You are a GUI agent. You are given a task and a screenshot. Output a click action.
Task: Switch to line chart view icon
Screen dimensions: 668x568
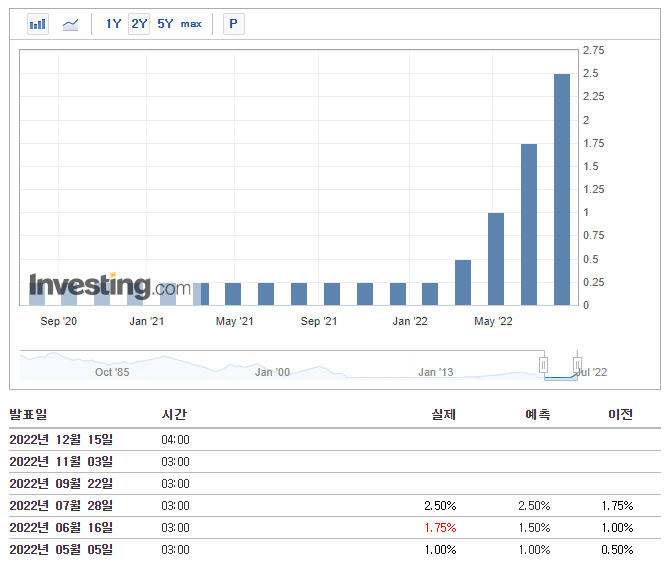coord(70,24)
